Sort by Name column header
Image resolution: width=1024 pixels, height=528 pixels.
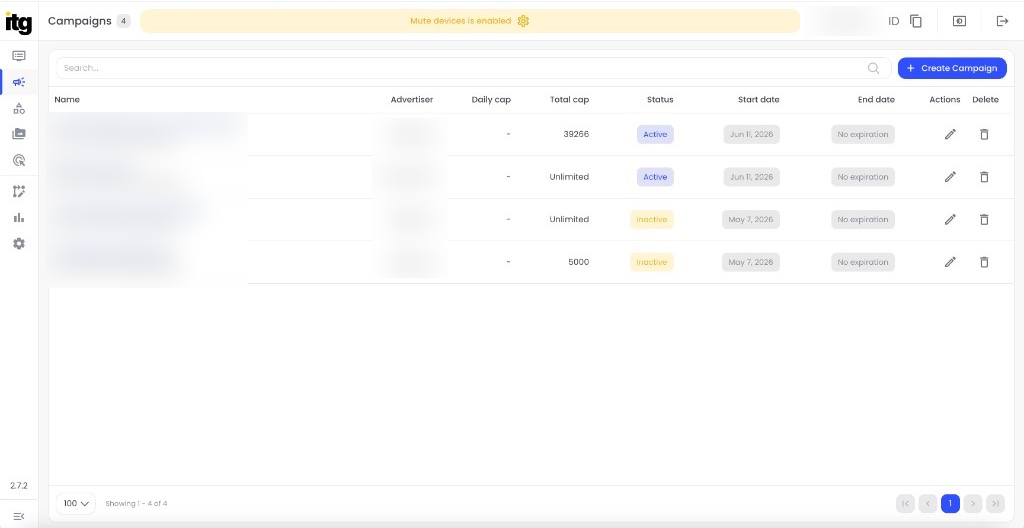tap(67, 100)
